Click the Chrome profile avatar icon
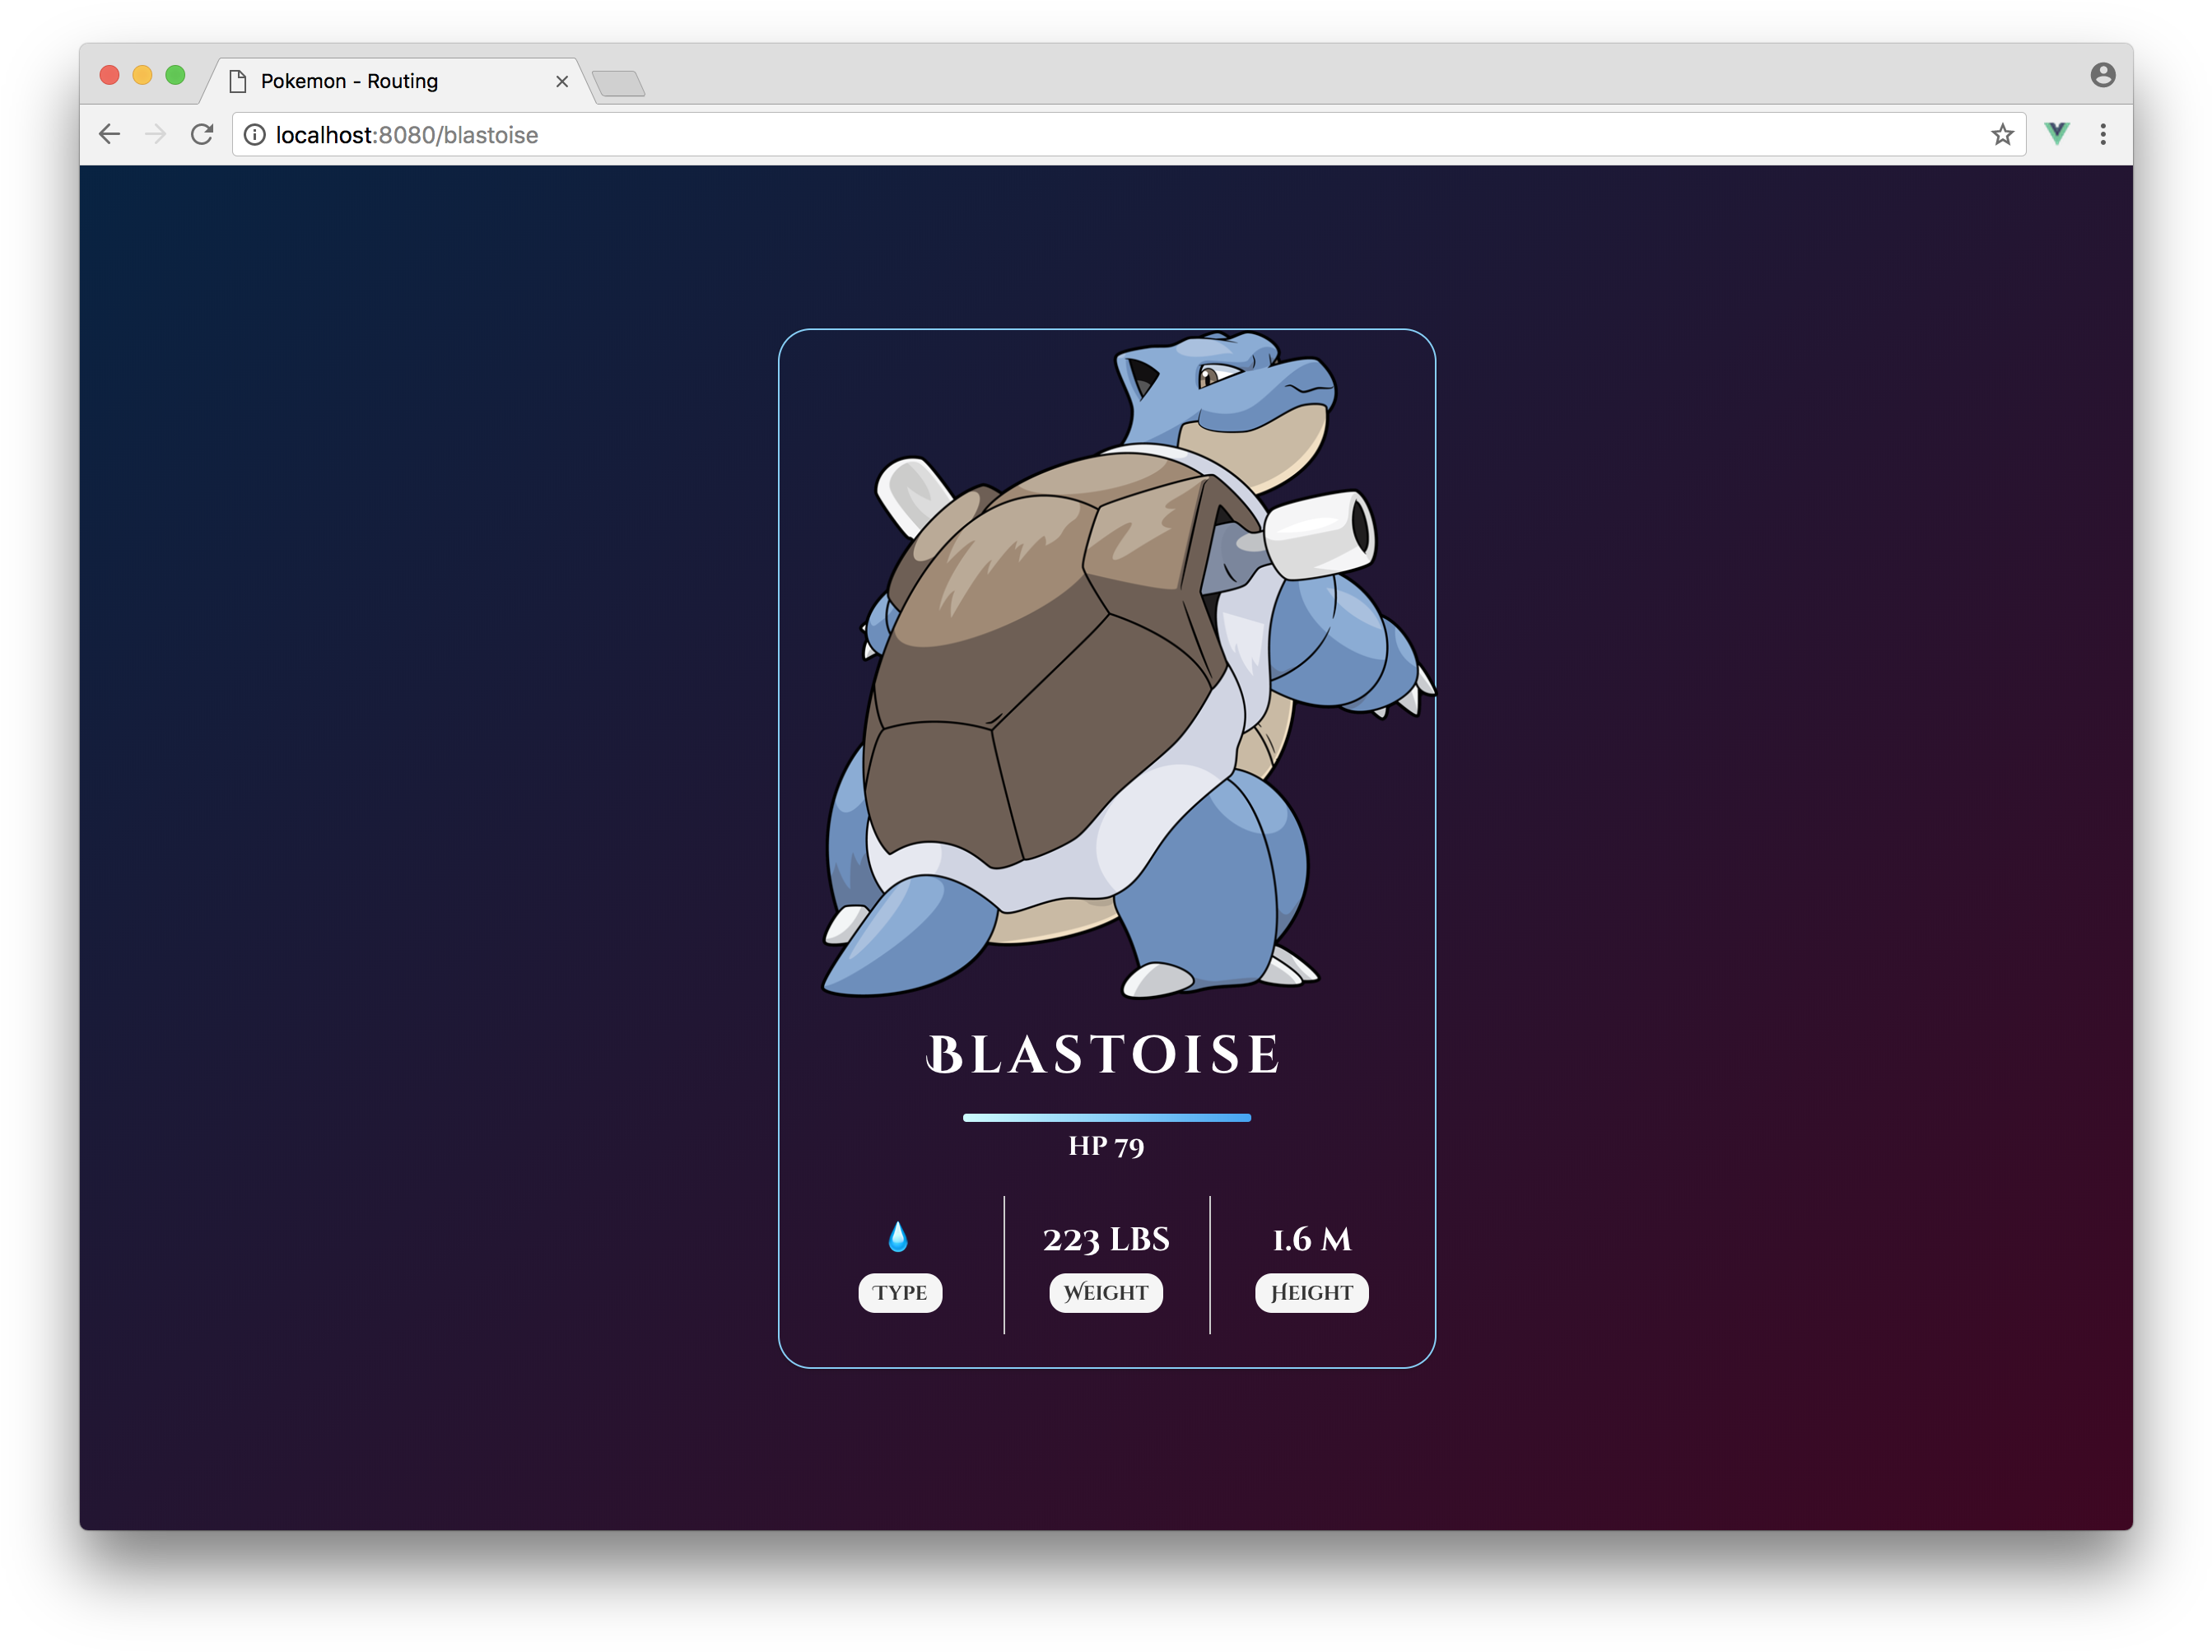The image size is (2212, 1652). click(x=2103, y=74)
